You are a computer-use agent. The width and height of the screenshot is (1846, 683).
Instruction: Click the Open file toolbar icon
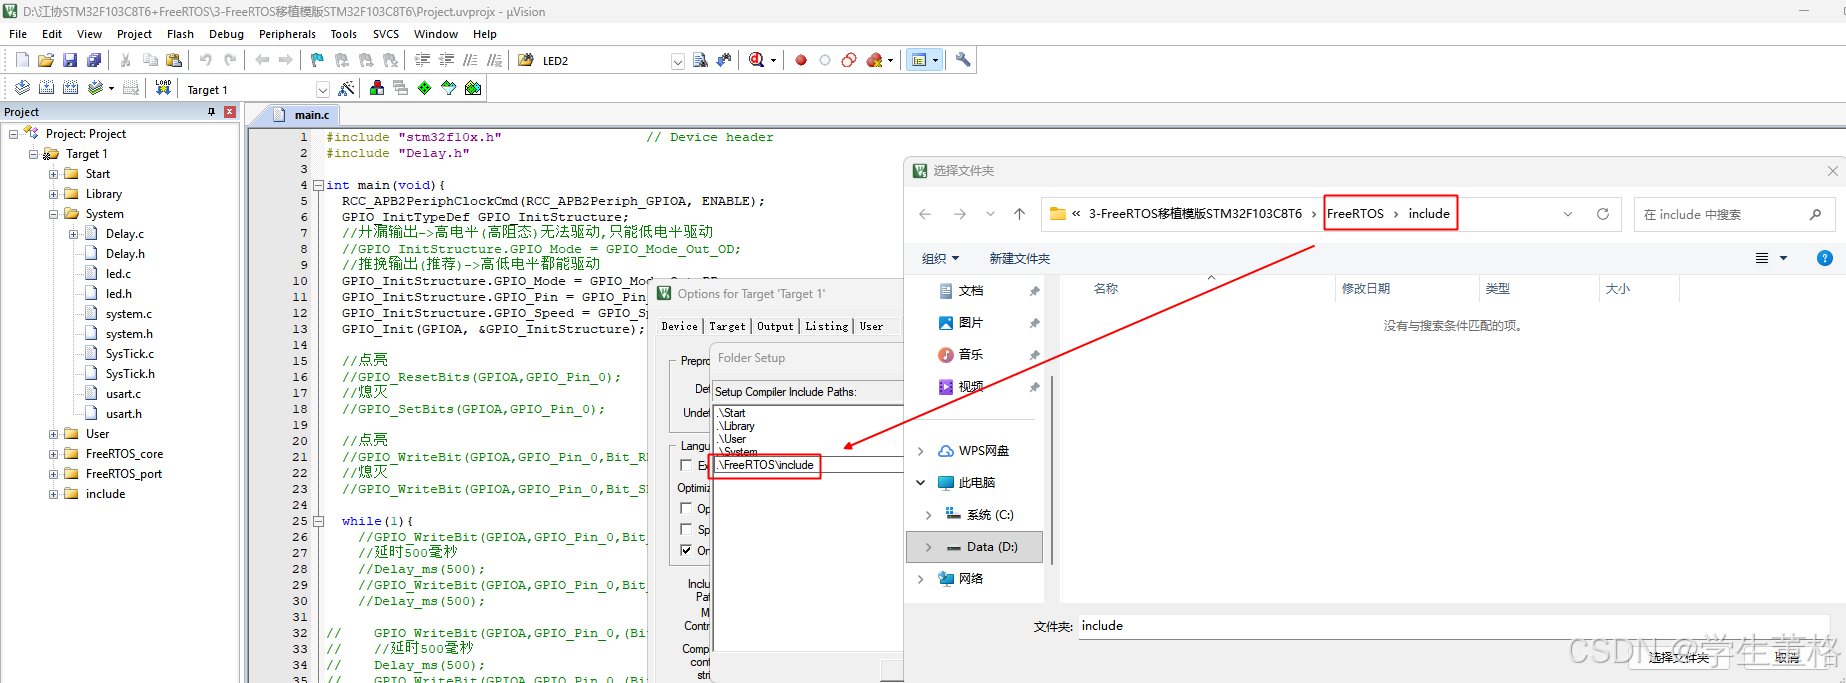tap(46, 60)
